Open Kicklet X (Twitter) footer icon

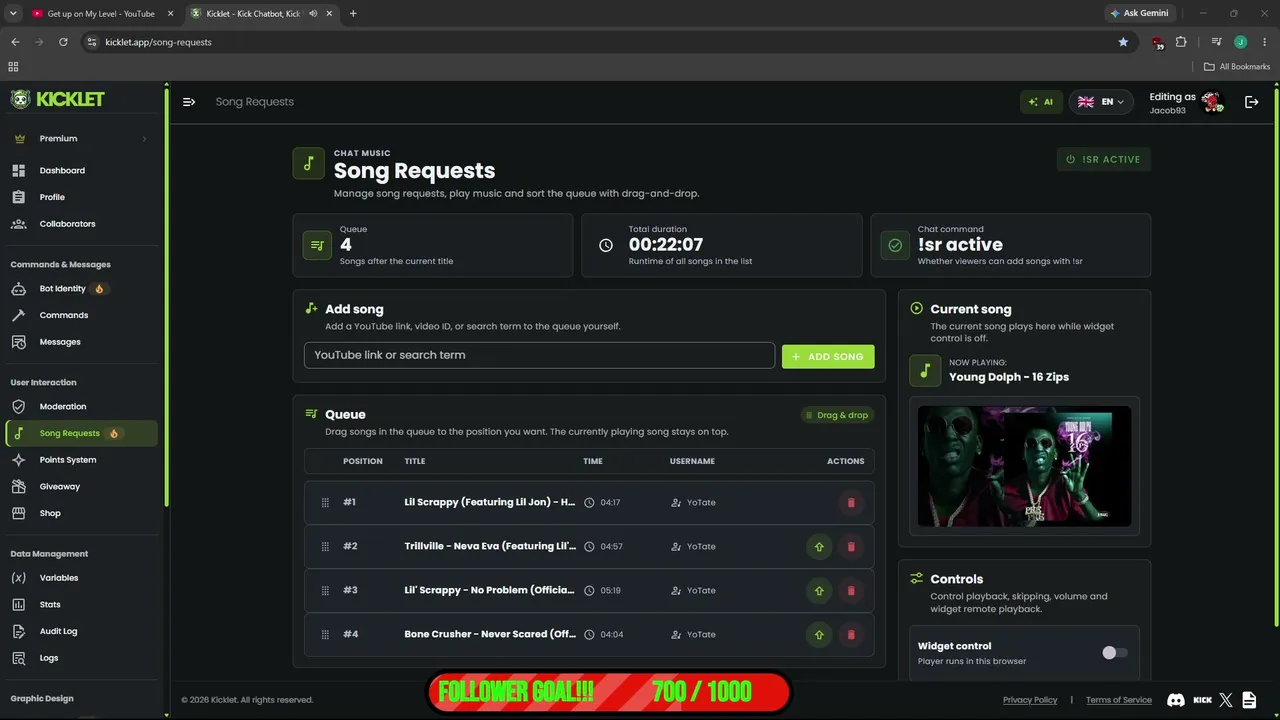(x=1226, y=700)
